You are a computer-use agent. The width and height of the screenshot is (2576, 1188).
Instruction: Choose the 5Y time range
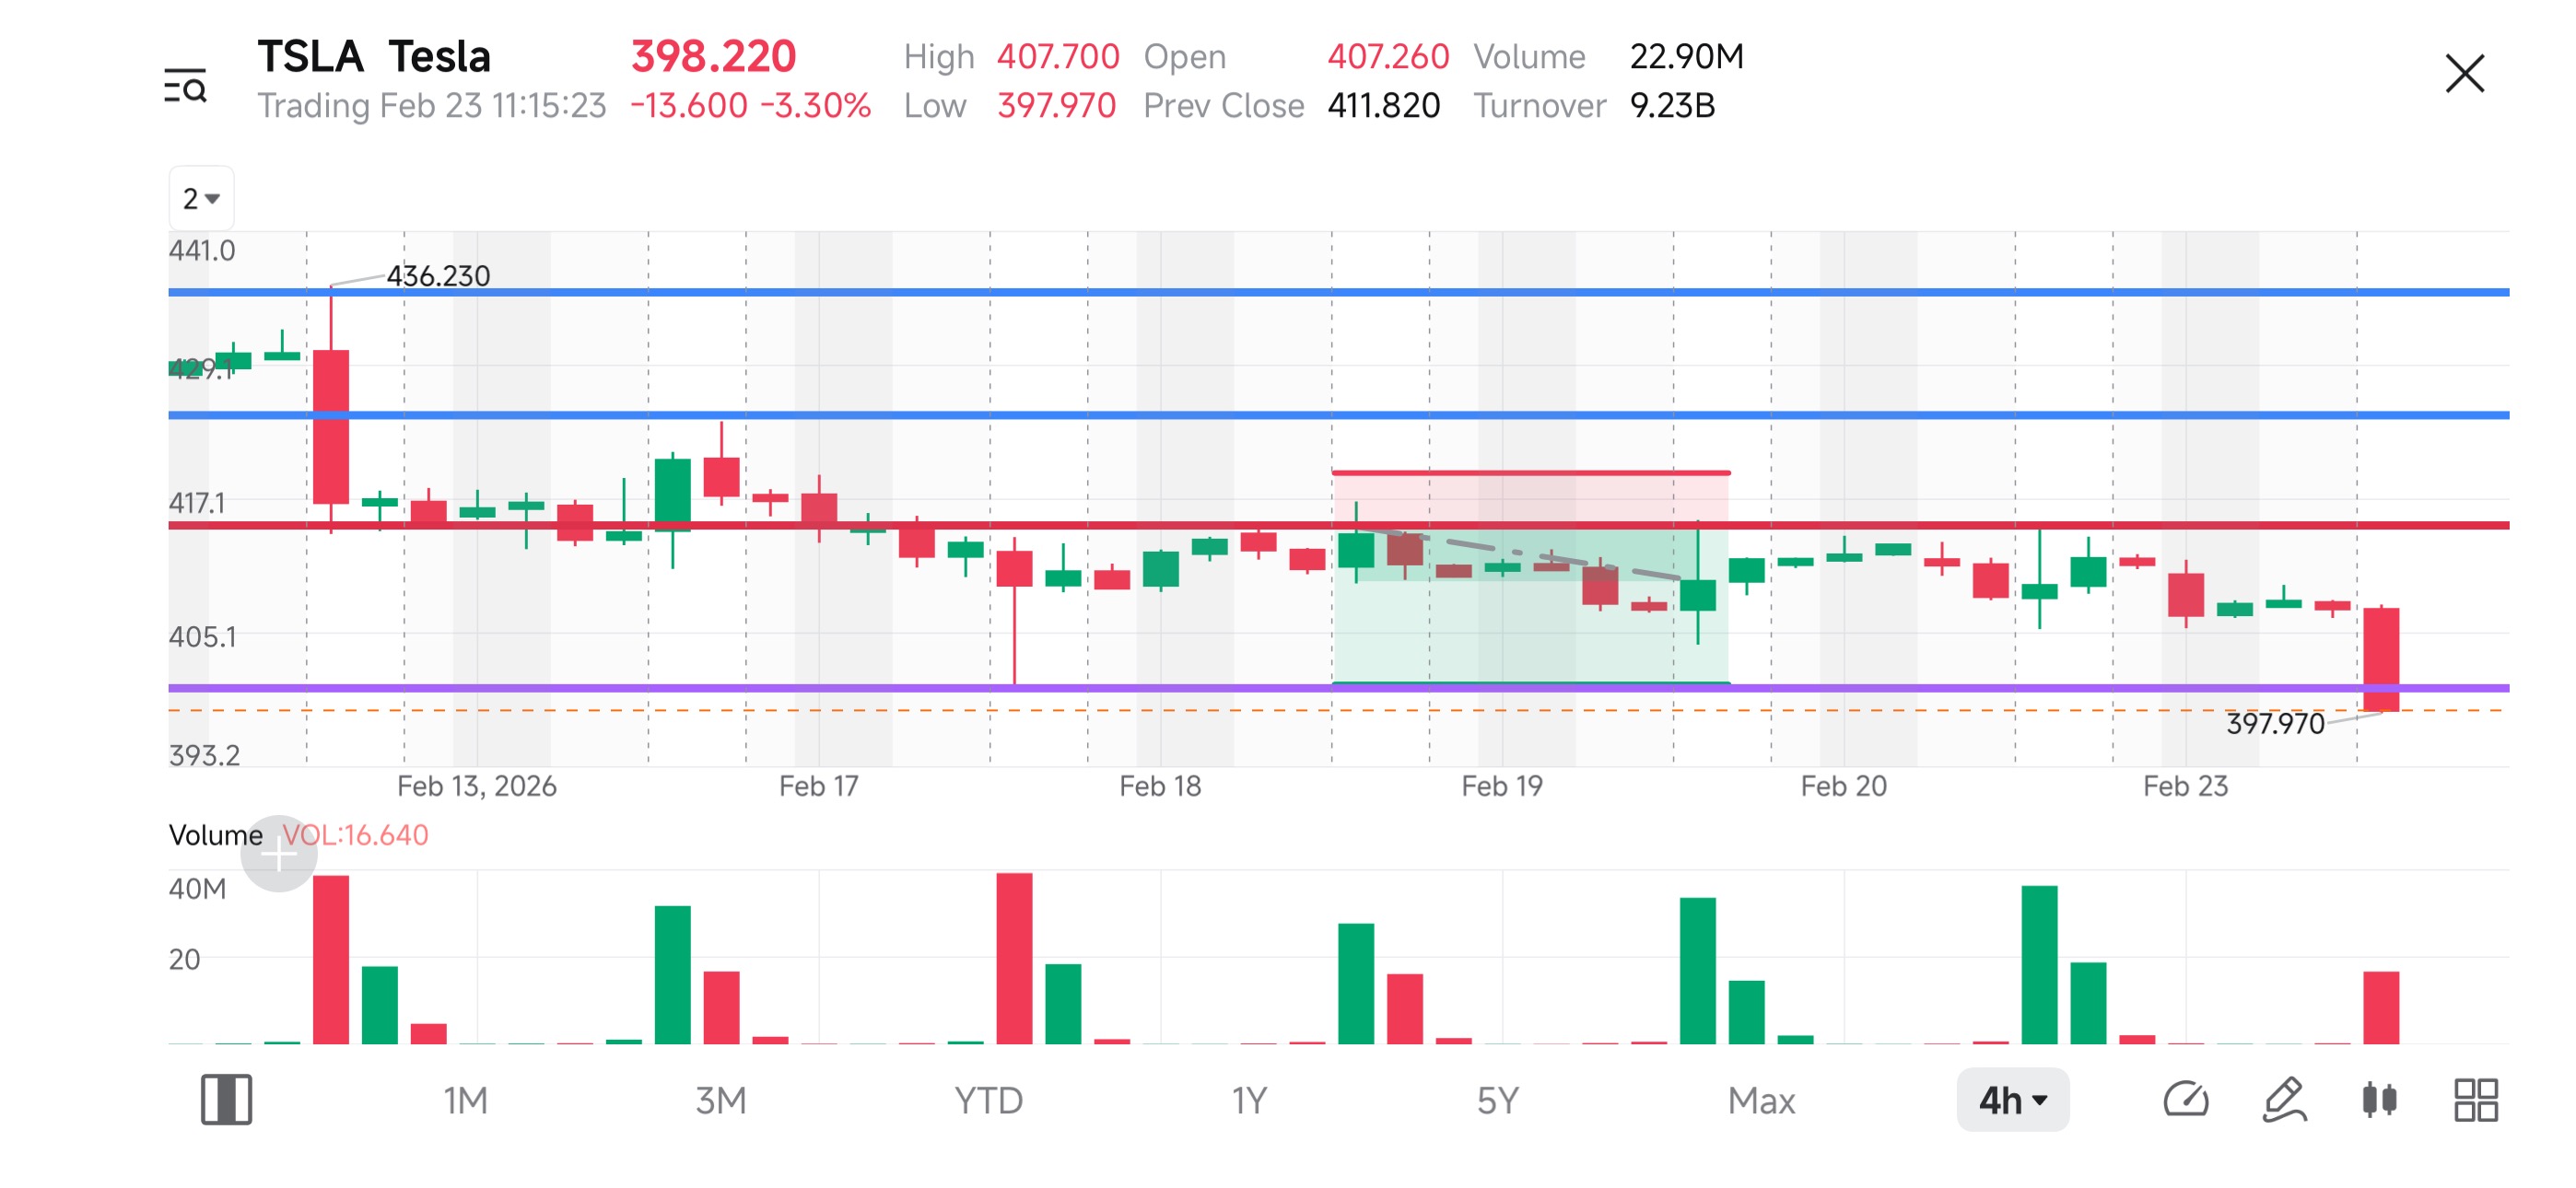click(x=1497, y=1100)
